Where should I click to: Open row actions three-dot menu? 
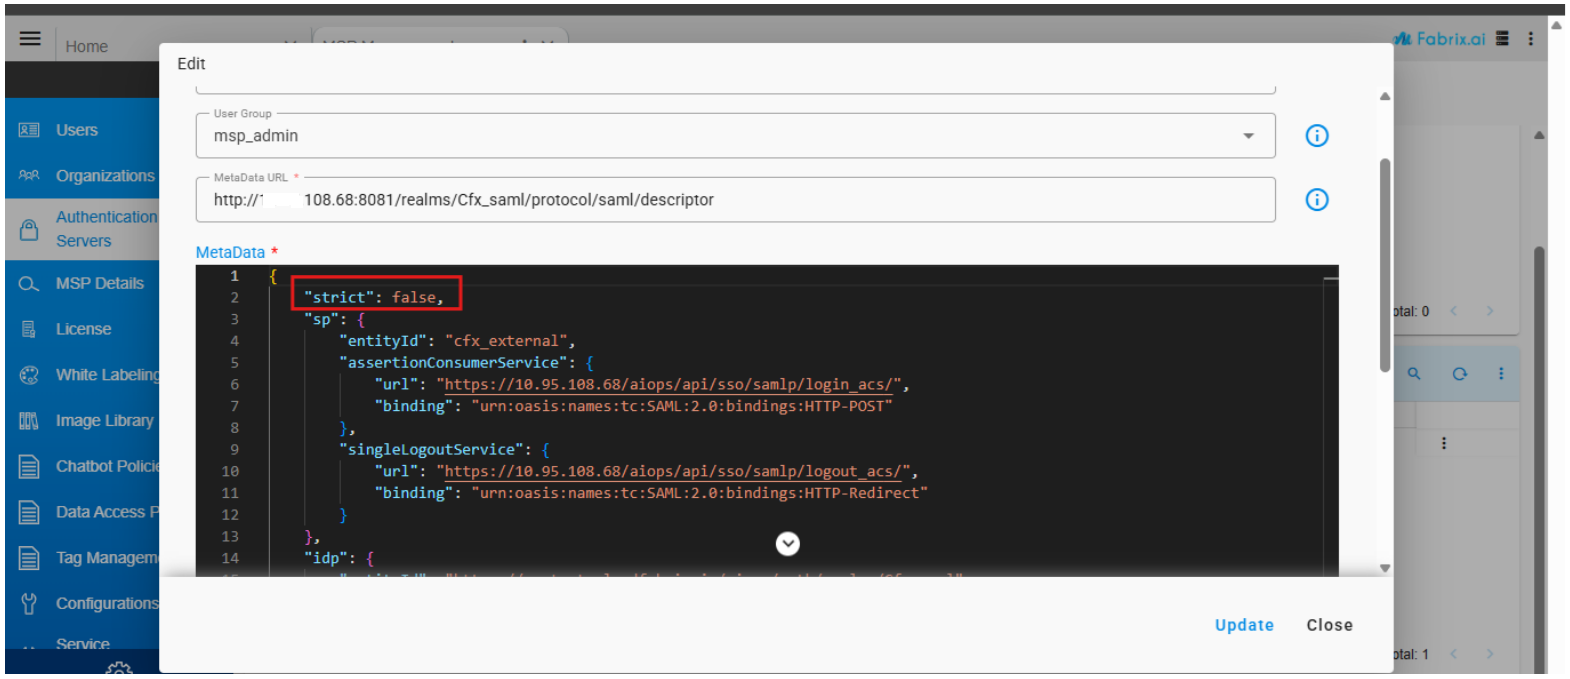click(x=1443, y=443)
